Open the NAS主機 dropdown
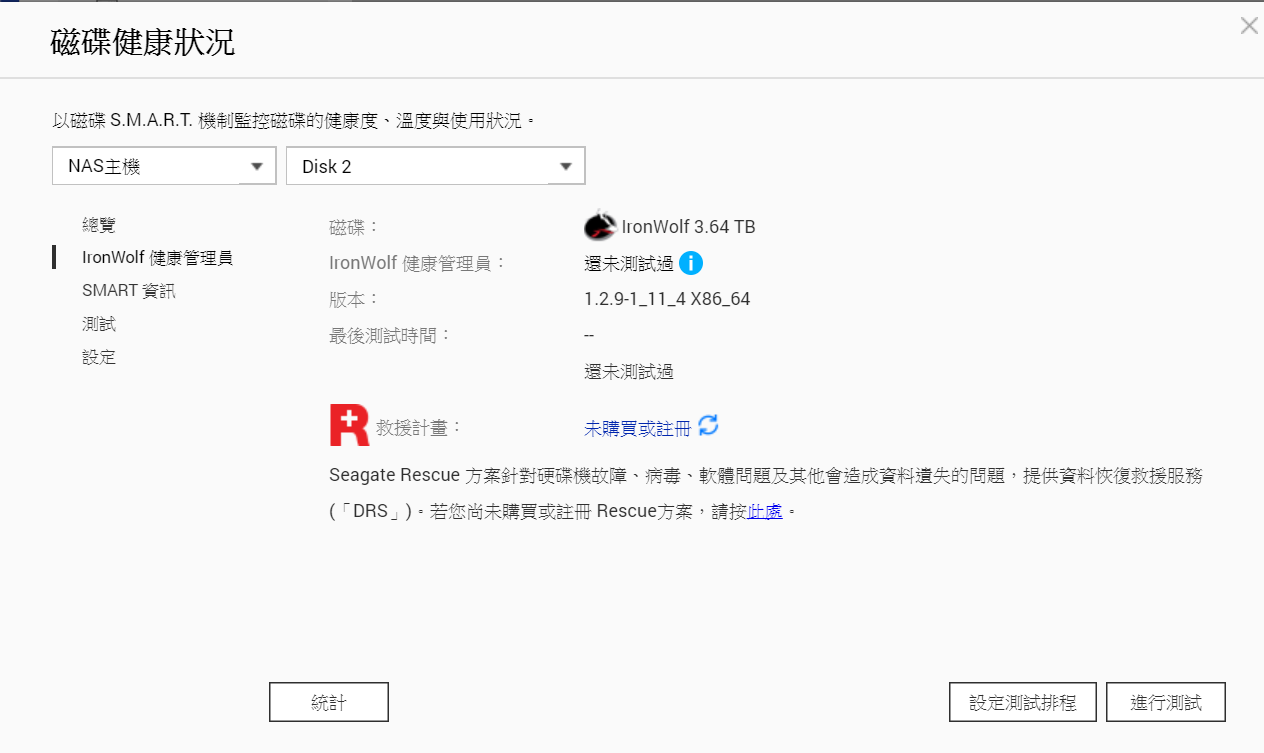Image resolution: width=1264 pixels, height=753 pixels. tap(164, 166)
